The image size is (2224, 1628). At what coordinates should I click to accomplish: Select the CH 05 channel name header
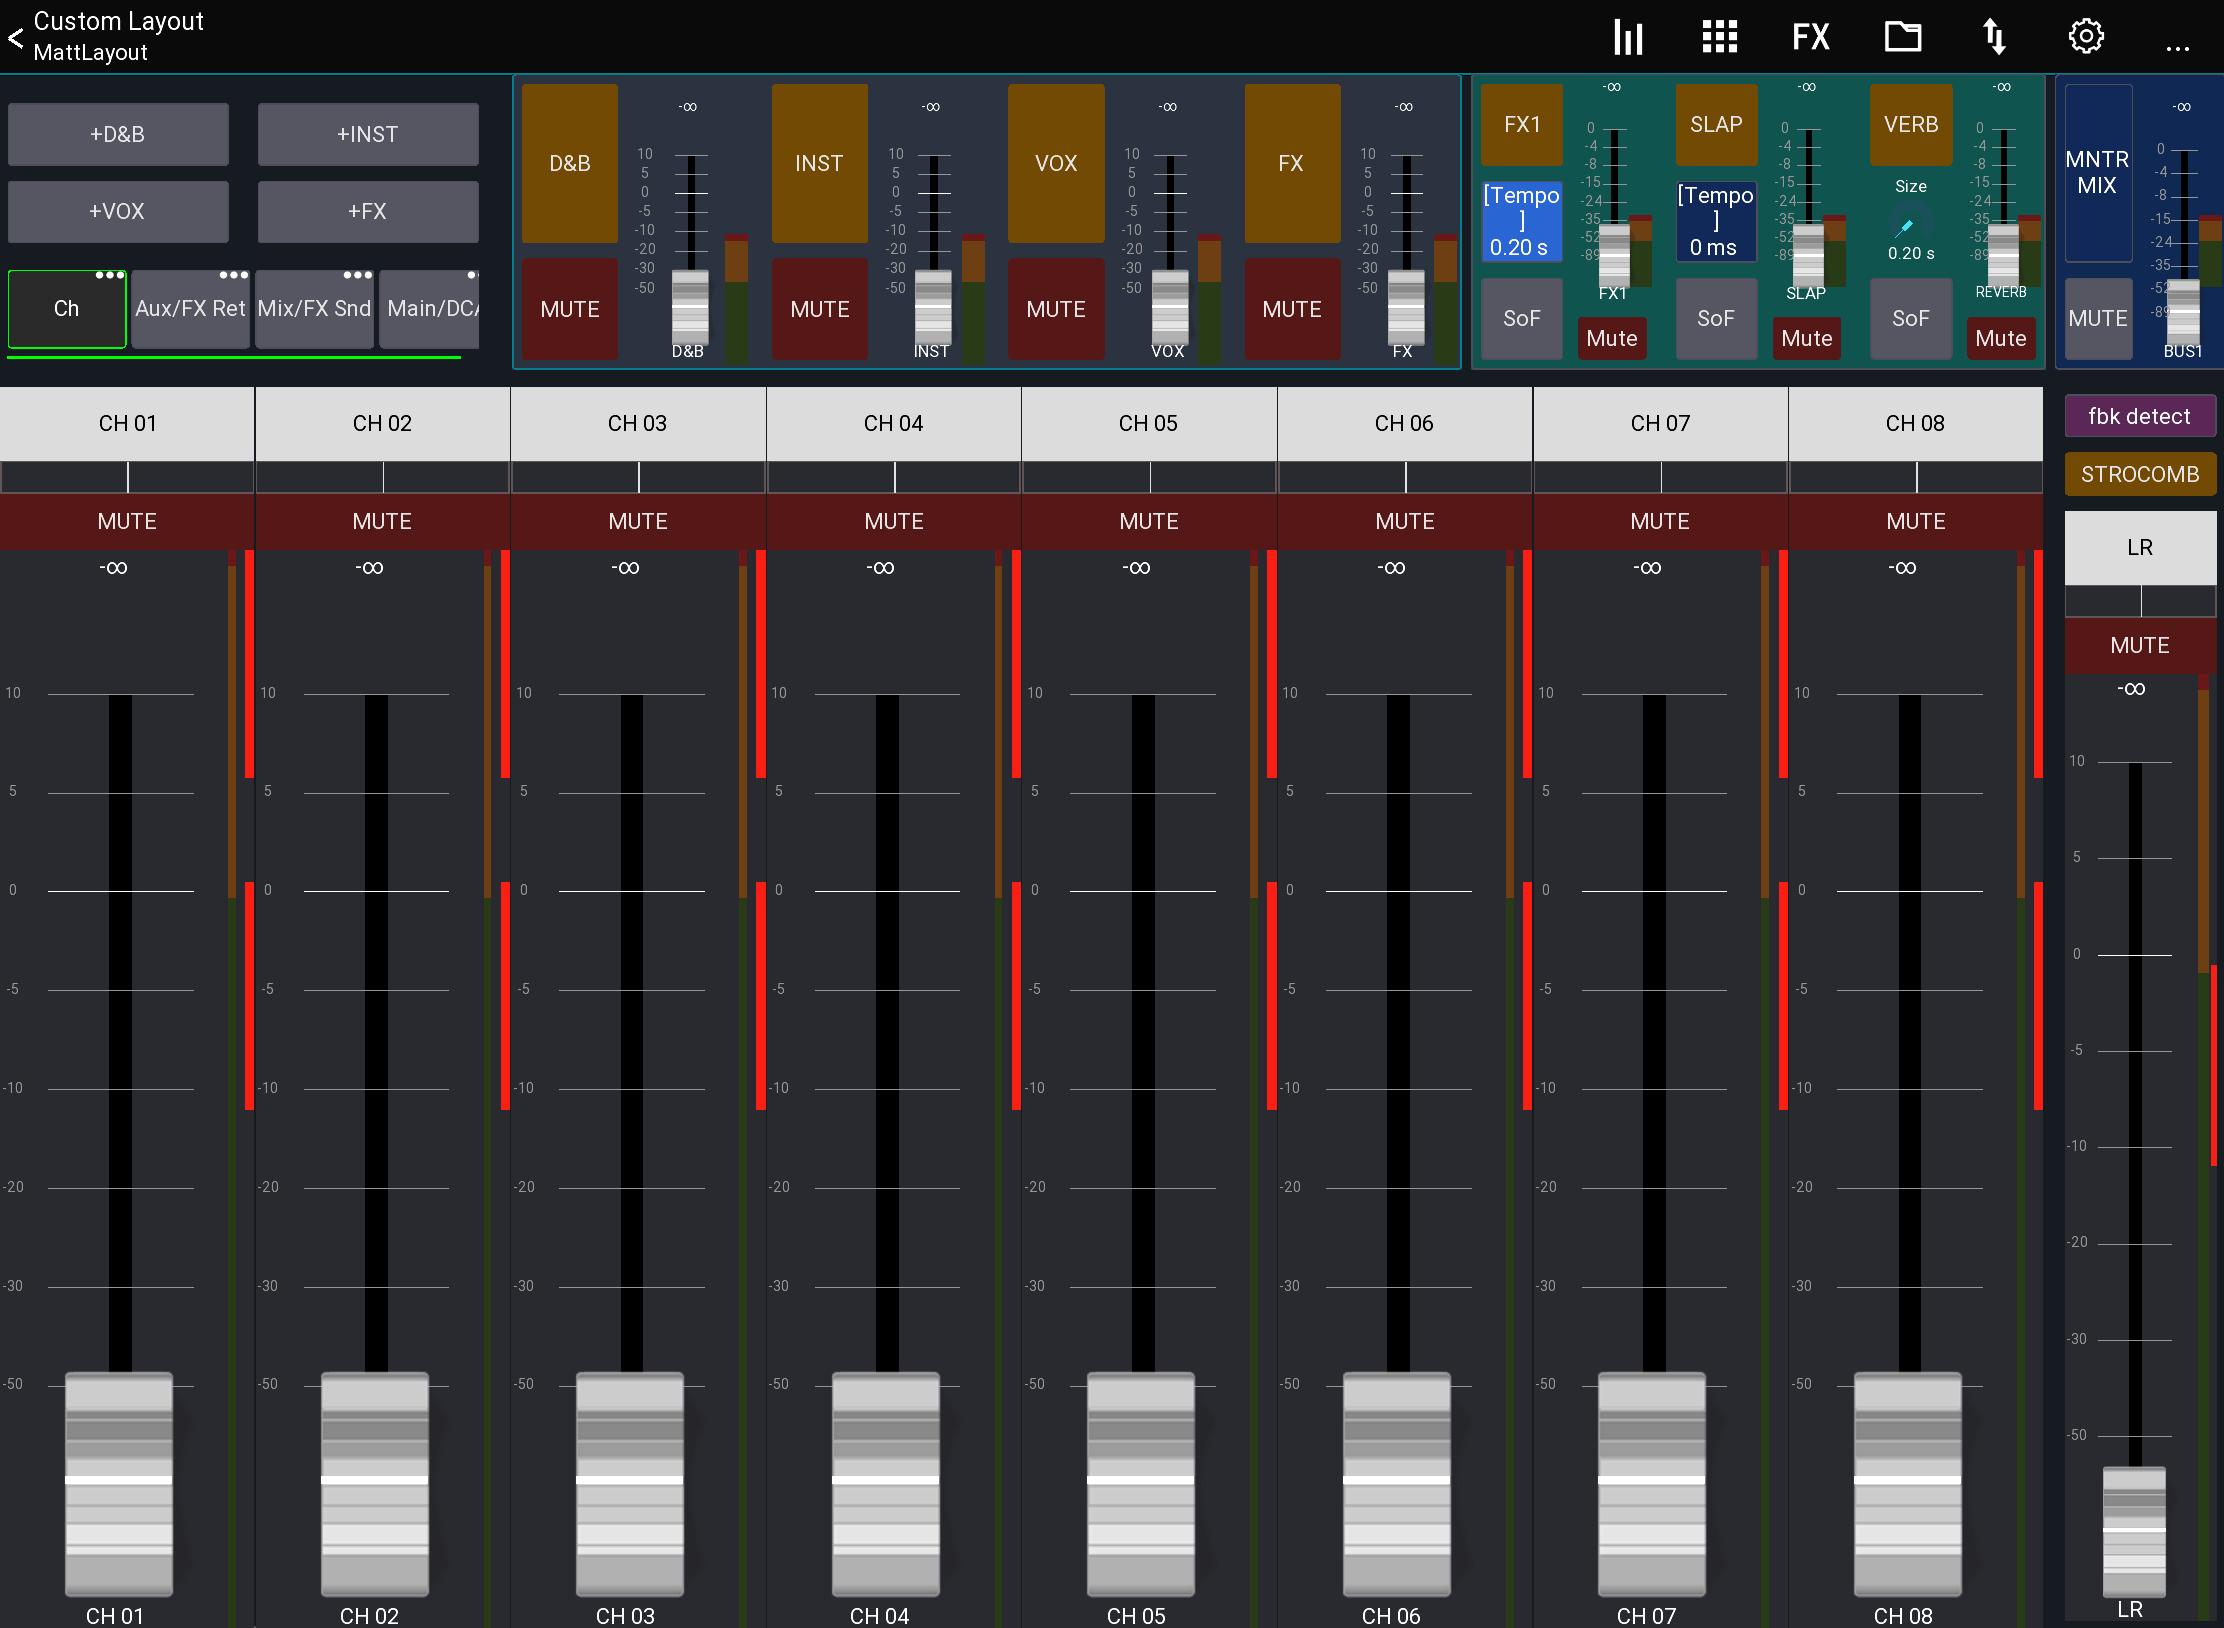(x=1148, y=422)
